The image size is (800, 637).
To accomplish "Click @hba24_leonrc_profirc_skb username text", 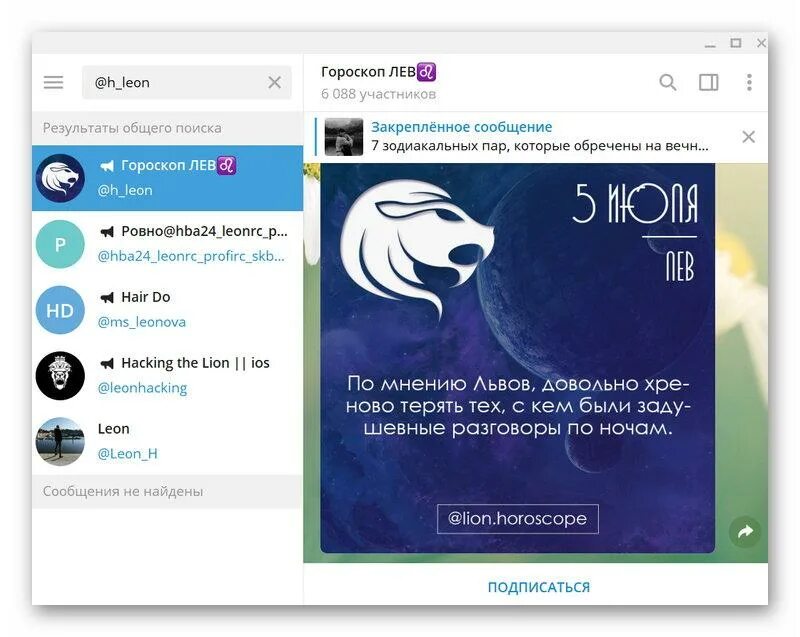I will [x=191, y=256].
